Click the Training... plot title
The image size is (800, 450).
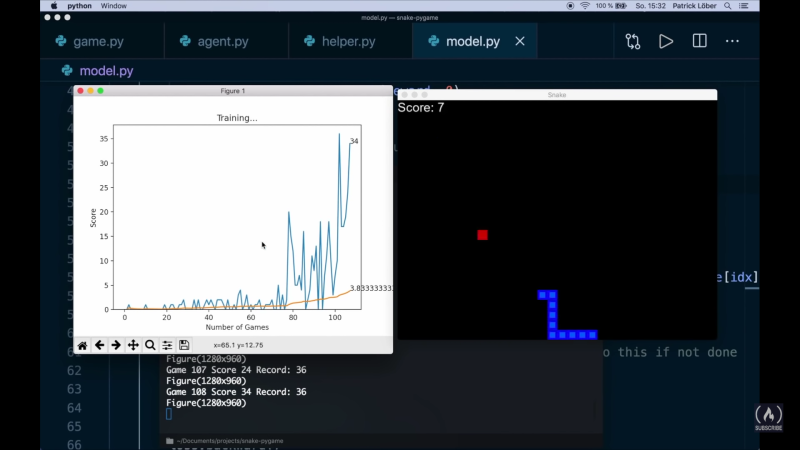click(x=237, y=118)
